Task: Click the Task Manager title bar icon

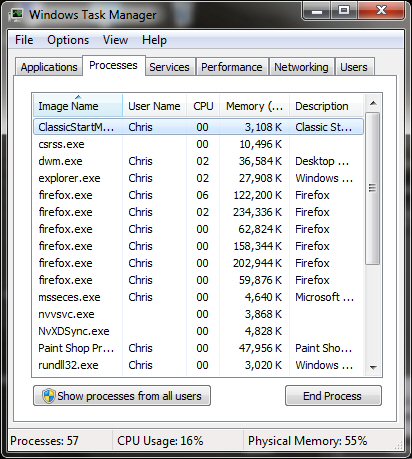Action: [16, 14]
